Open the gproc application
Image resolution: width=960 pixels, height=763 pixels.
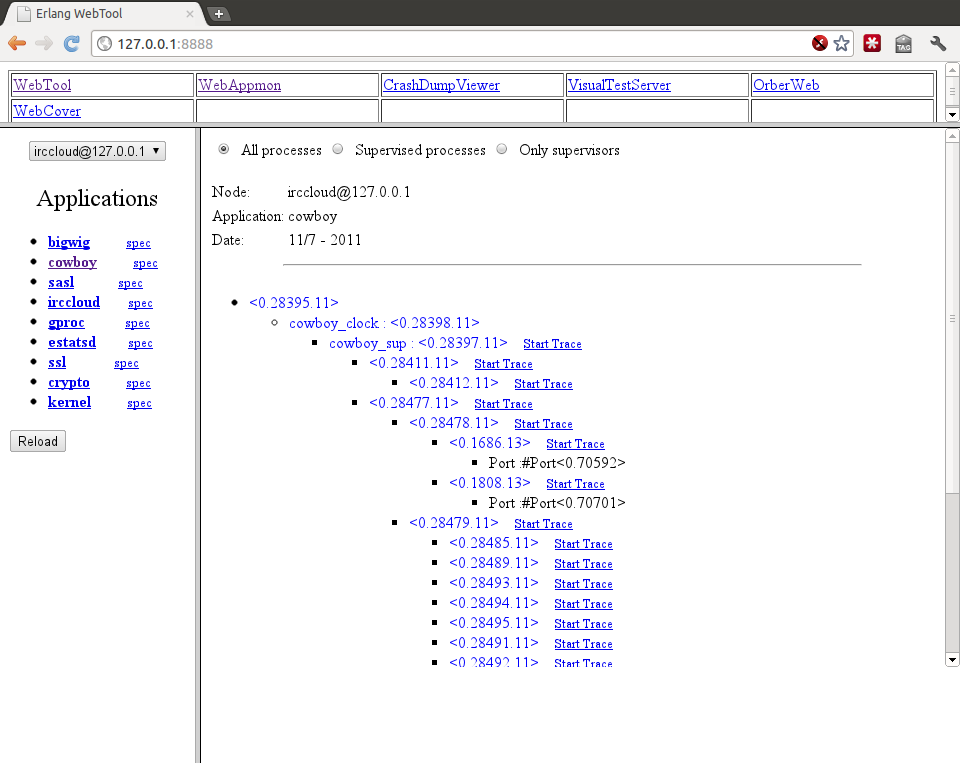click(67, 322)
